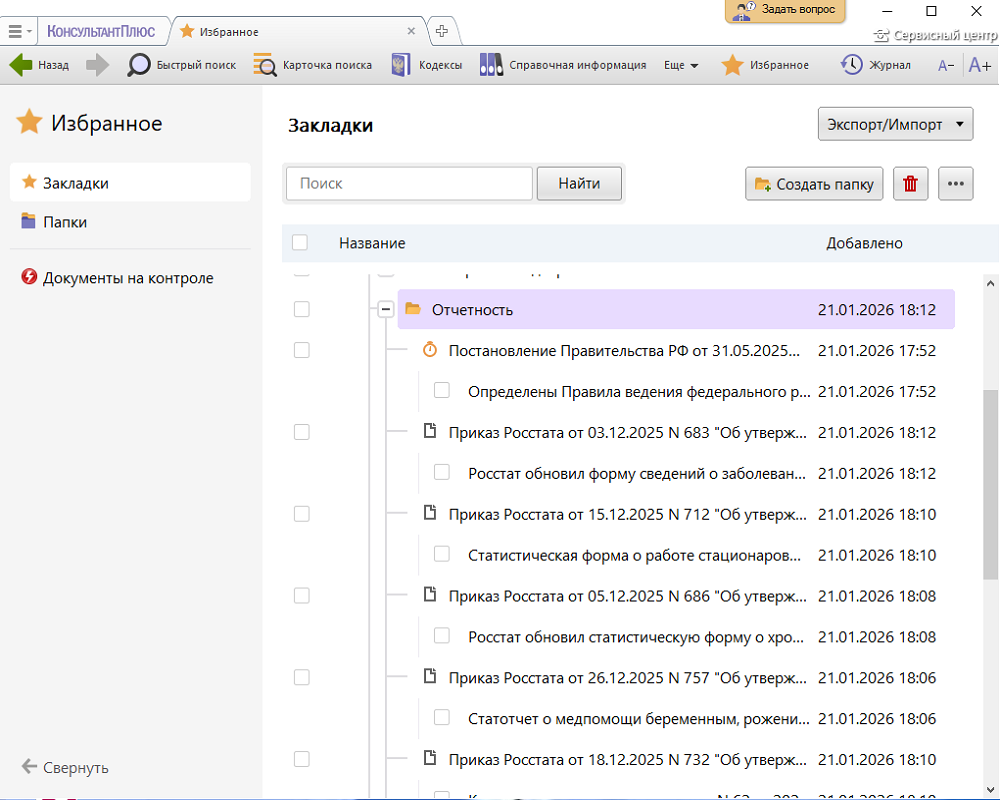Viewport: 1000px width, 800px height.
Task: Click the green Back arrow icon
Action: coord(21,65)
